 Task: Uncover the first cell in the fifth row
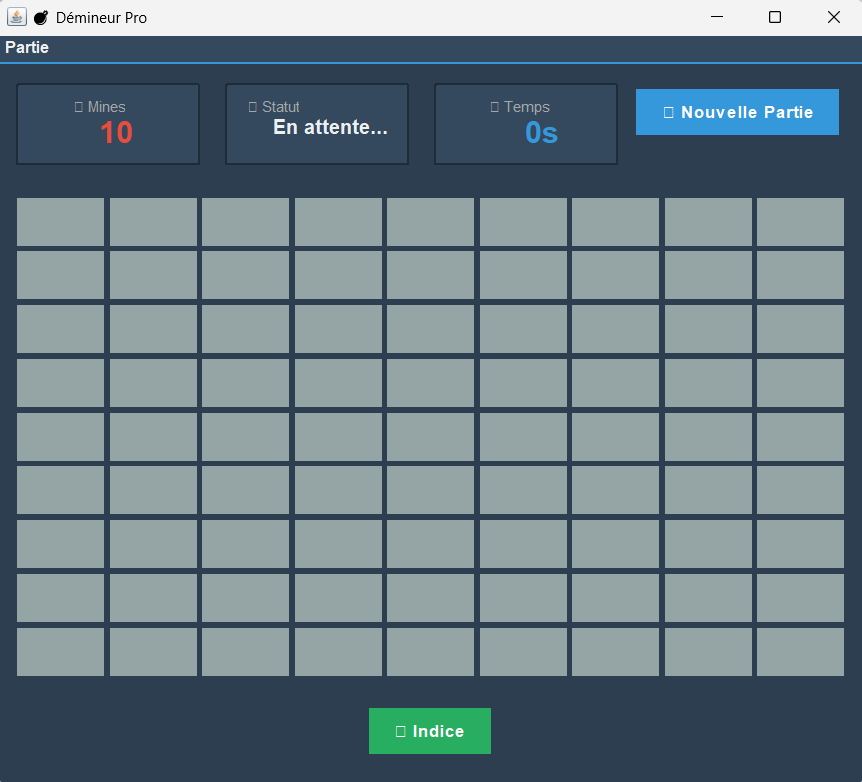click(60, 437)
